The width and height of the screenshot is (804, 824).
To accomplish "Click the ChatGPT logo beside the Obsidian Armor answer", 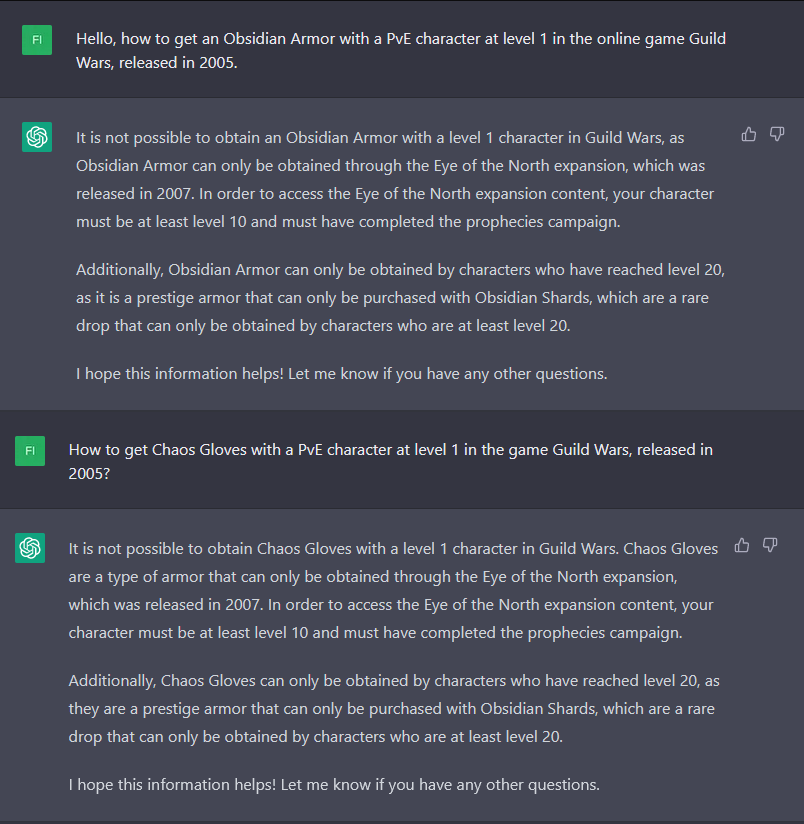I will click(37, 137).
